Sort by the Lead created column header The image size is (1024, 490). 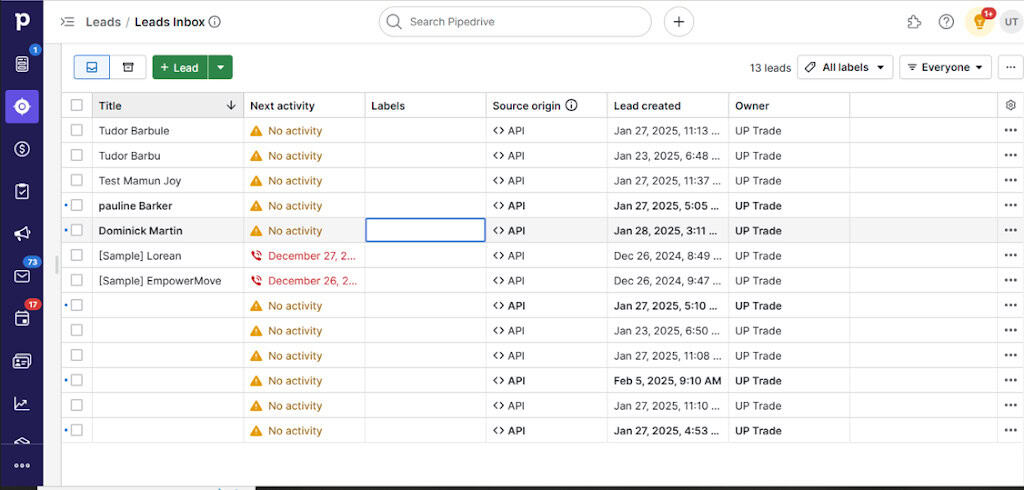coord(647,105)
